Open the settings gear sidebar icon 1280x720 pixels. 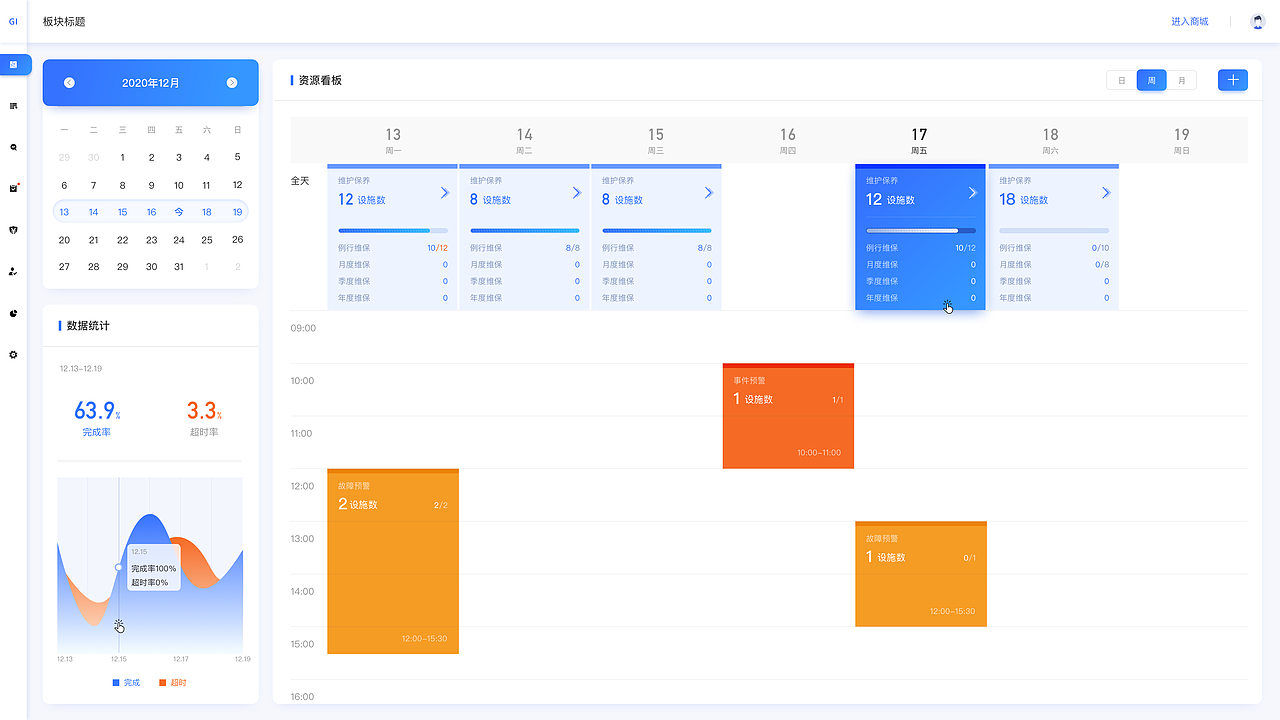[x=13, y=354]
